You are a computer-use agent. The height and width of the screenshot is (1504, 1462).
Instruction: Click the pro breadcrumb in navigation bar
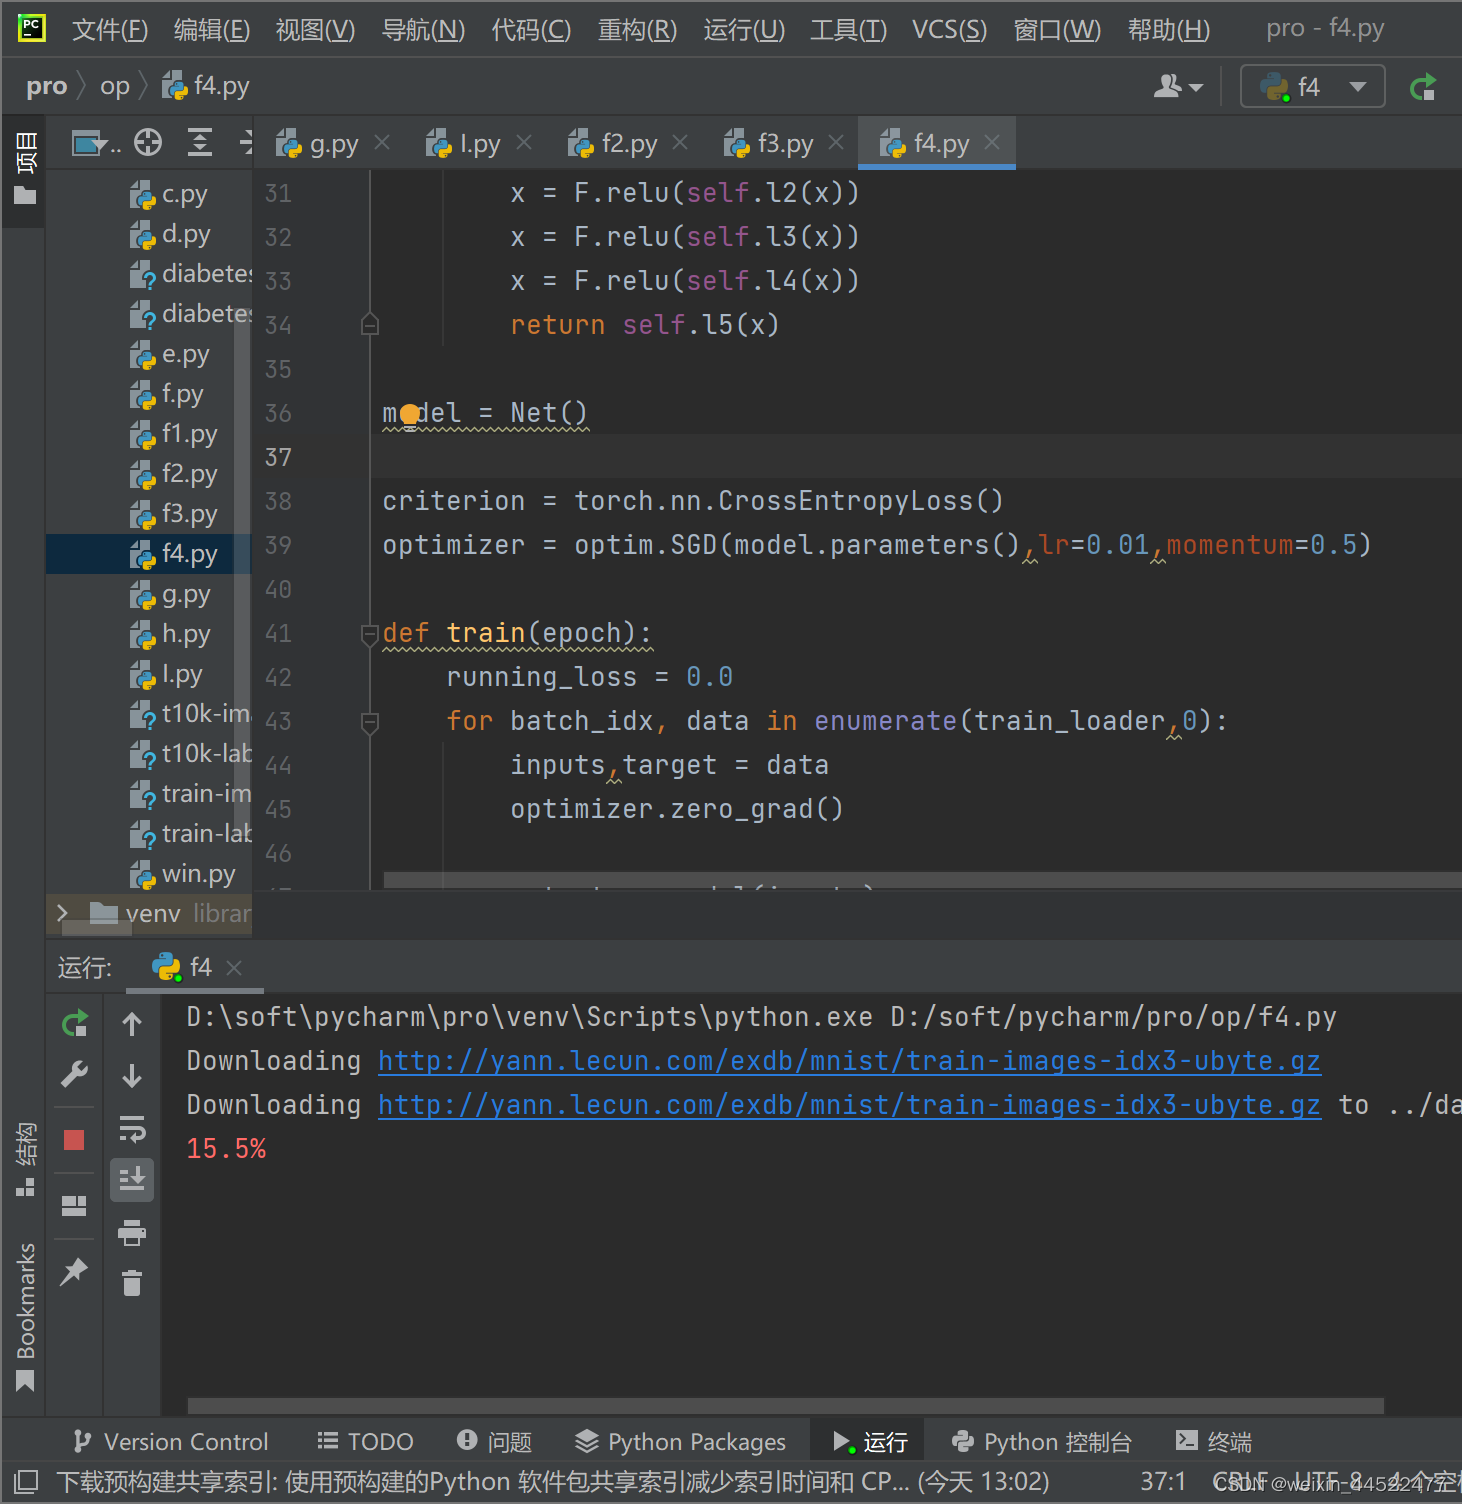(x=46, y=87)
